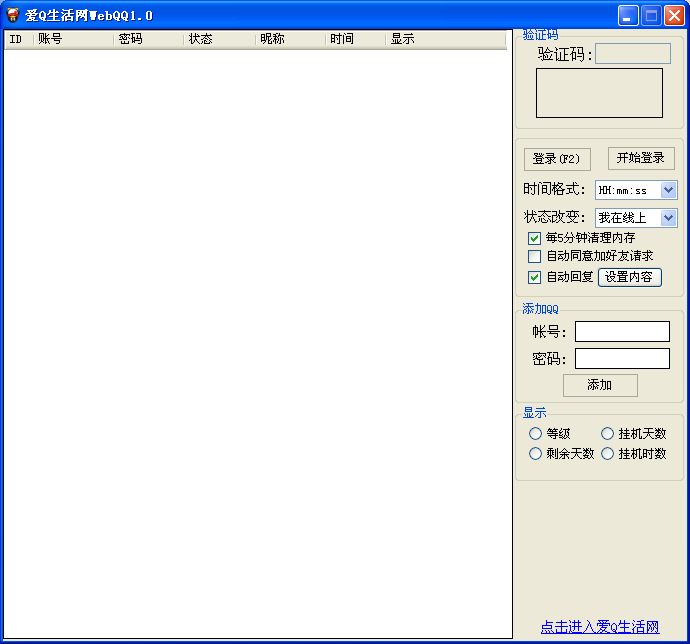This screenshot has width=690, height=644.
Task: Select the 剩余天数 radio button
Action: coord(536,454)
